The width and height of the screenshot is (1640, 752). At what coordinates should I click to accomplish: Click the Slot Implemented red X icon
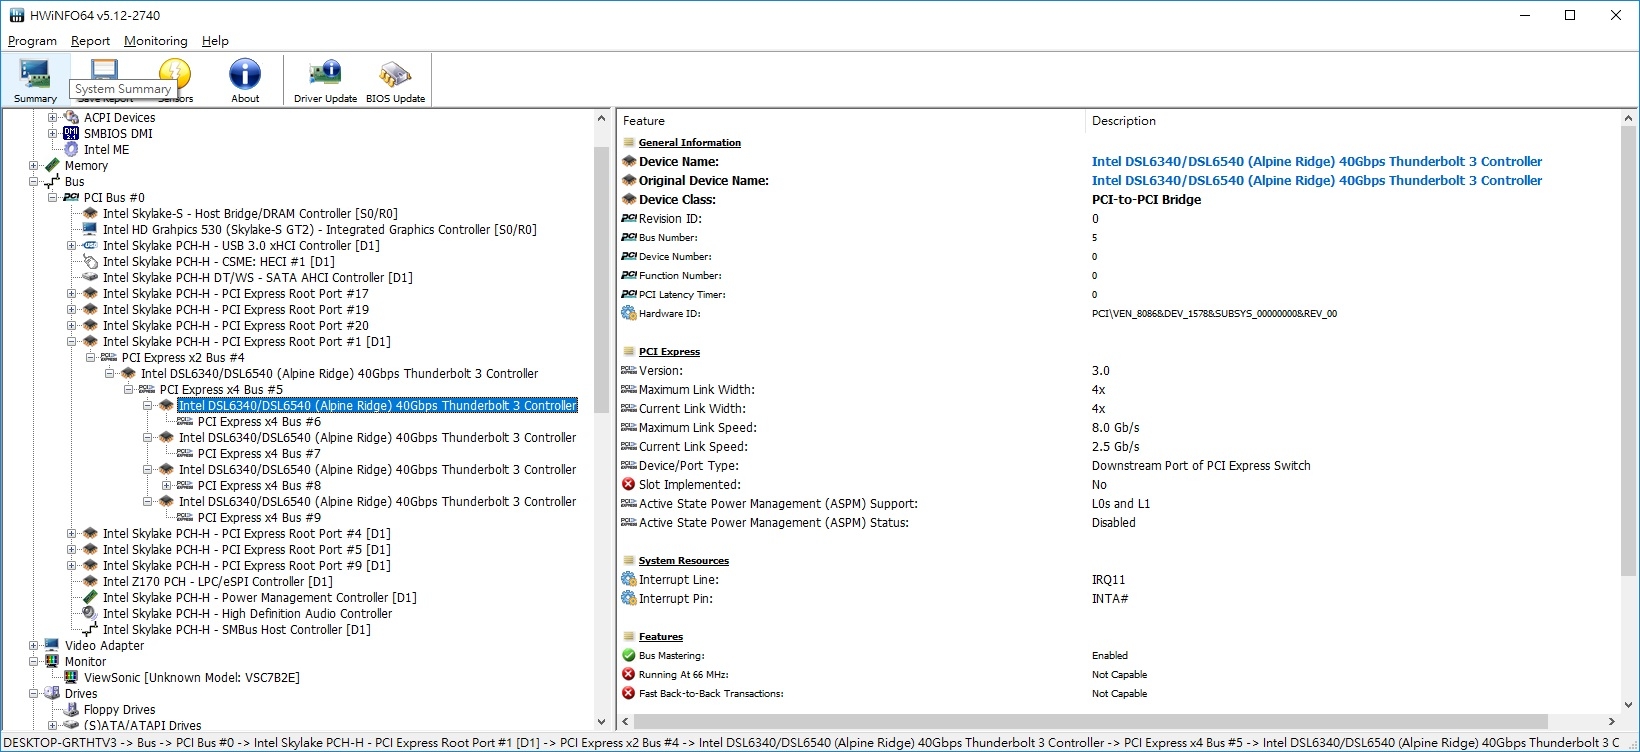pos(628,485)
